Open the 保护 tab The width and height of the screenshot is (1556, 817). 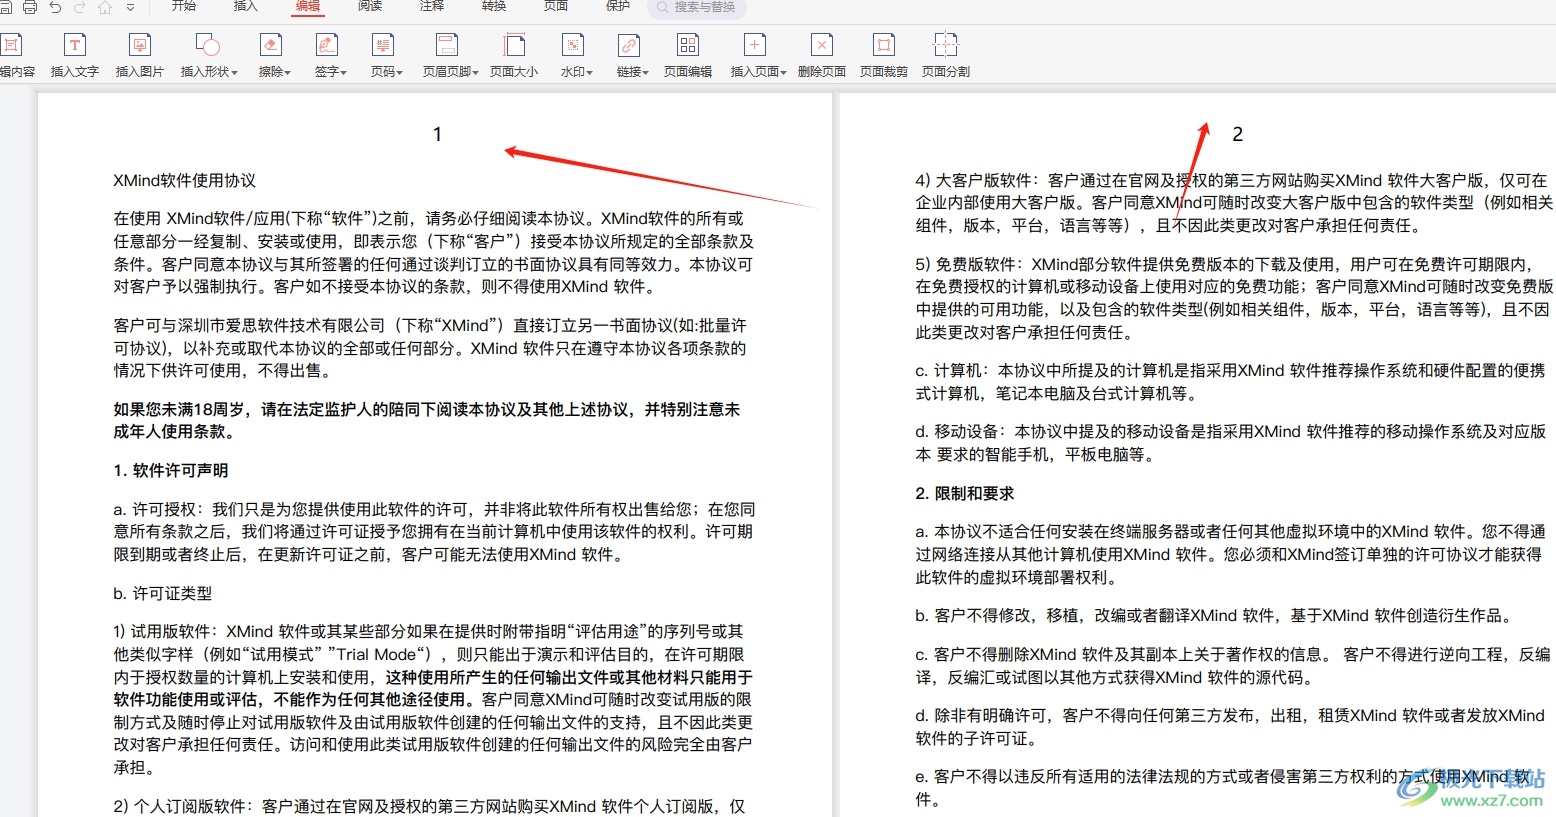[618, 6]
